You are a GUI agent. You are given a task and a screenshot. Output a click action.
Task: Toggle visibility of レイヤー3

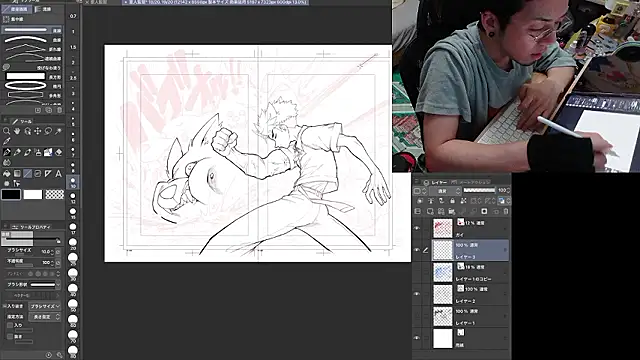[417, 250]
